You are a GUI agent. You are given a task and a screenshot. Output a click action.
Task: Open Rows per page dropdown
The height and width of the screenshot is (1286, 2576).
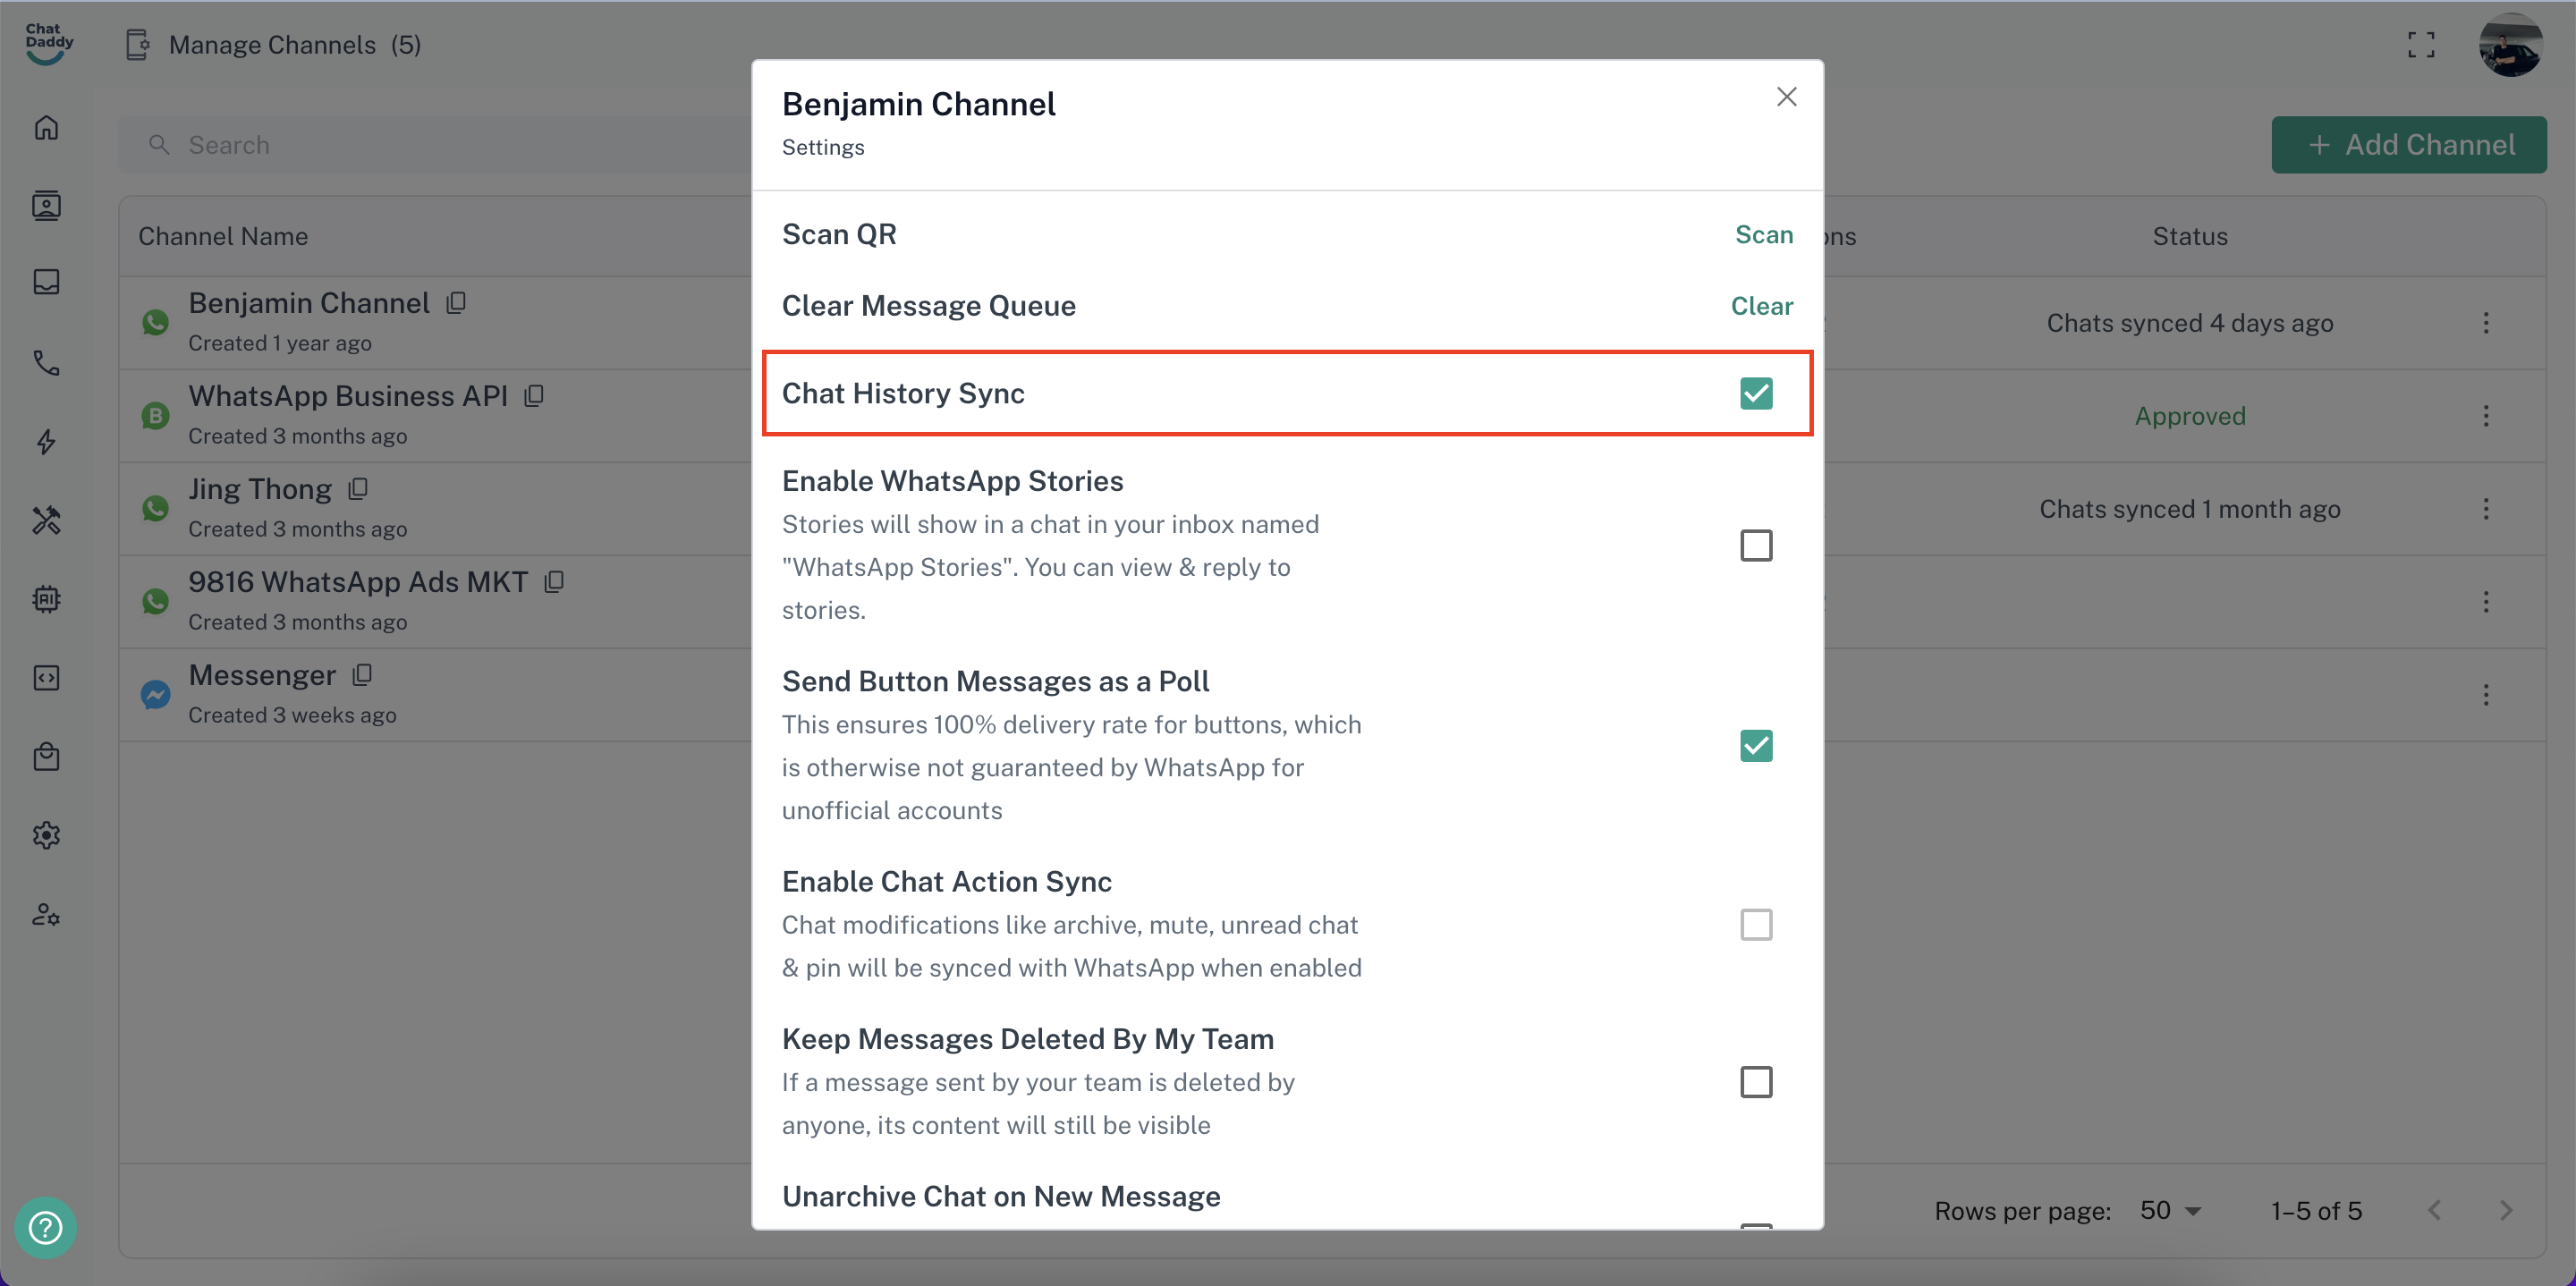pos(2170,1211)
